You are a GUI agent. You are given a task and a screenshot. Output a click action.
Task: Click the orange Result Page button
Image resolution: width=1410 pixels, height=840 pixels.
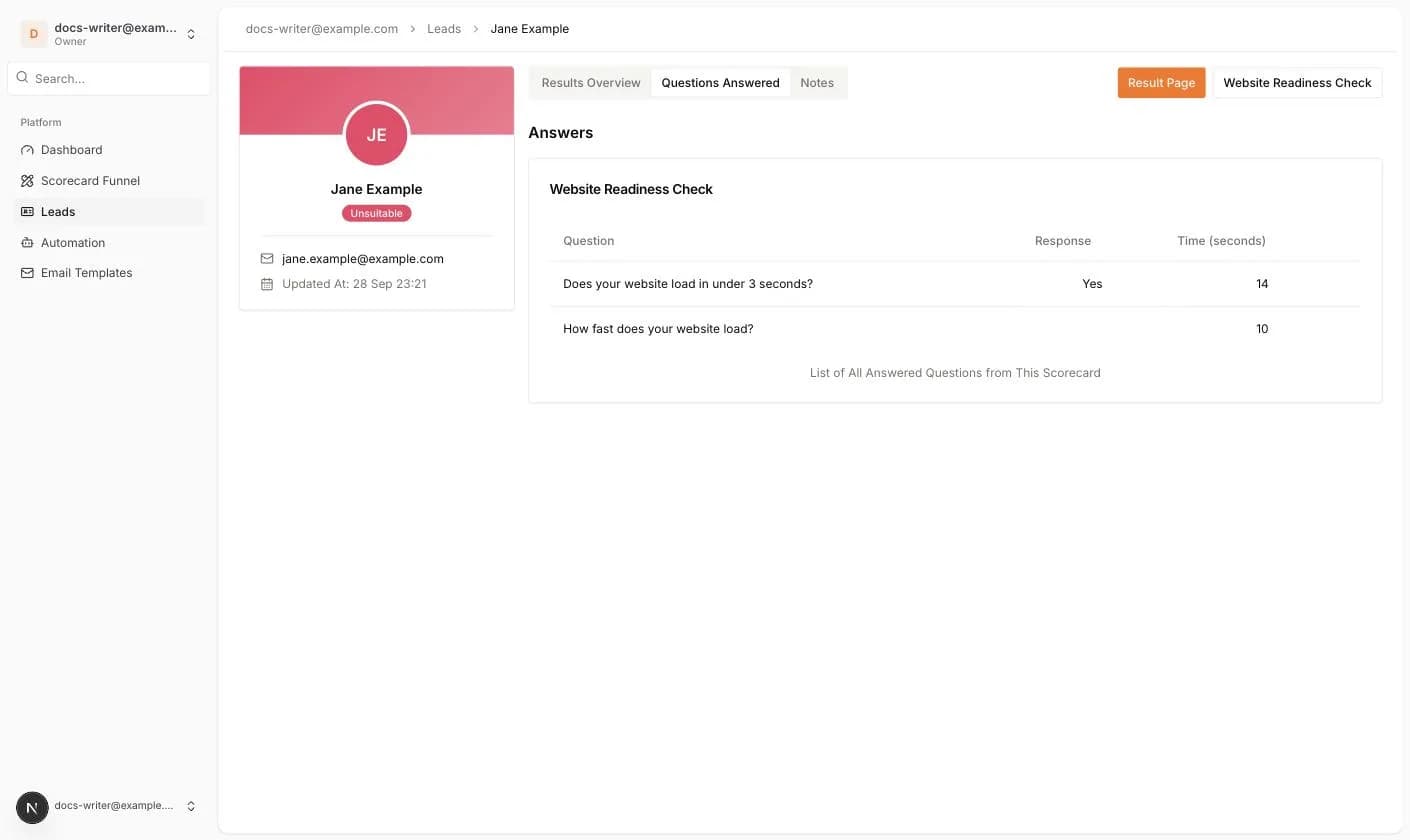click(x=1161, y=83)
